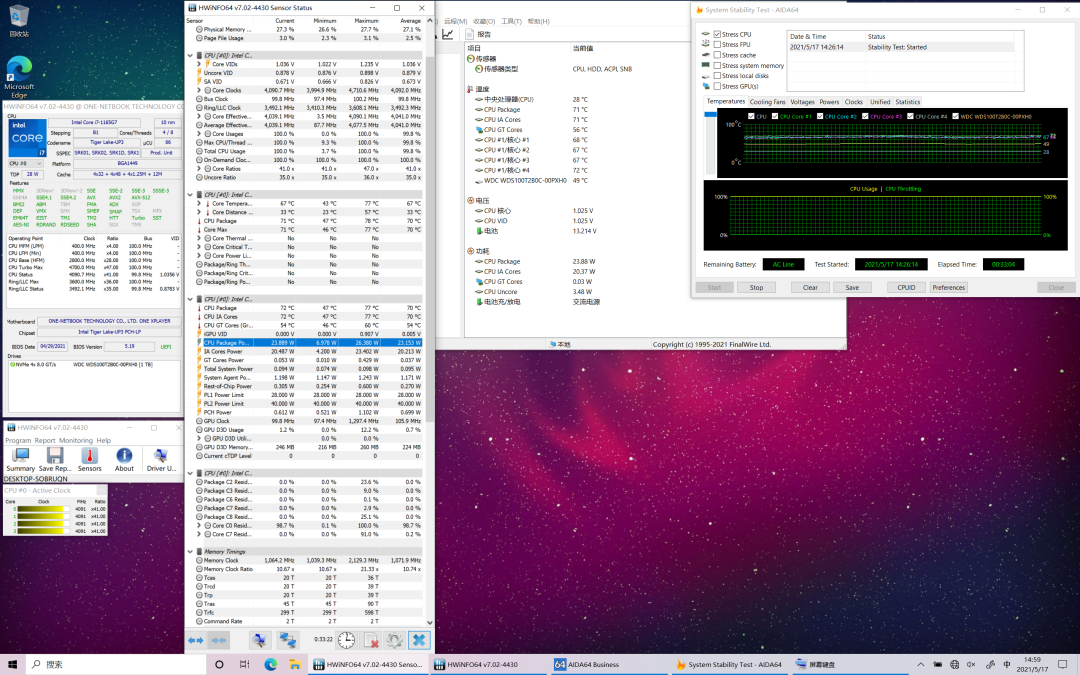Click the Preferences button
1080x675 pixels.
coord(948,287)
